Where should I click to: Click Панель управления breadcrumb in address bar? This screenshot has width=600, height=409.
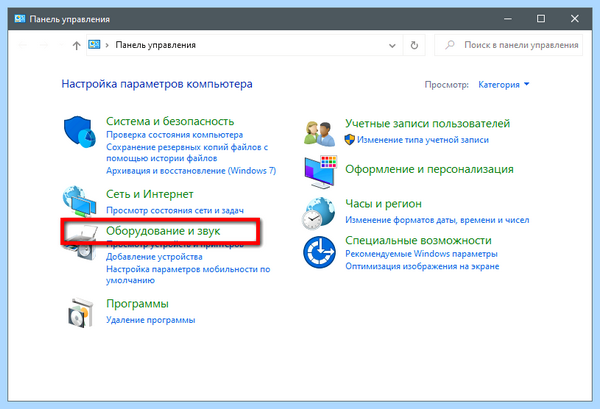coord(155,45)
